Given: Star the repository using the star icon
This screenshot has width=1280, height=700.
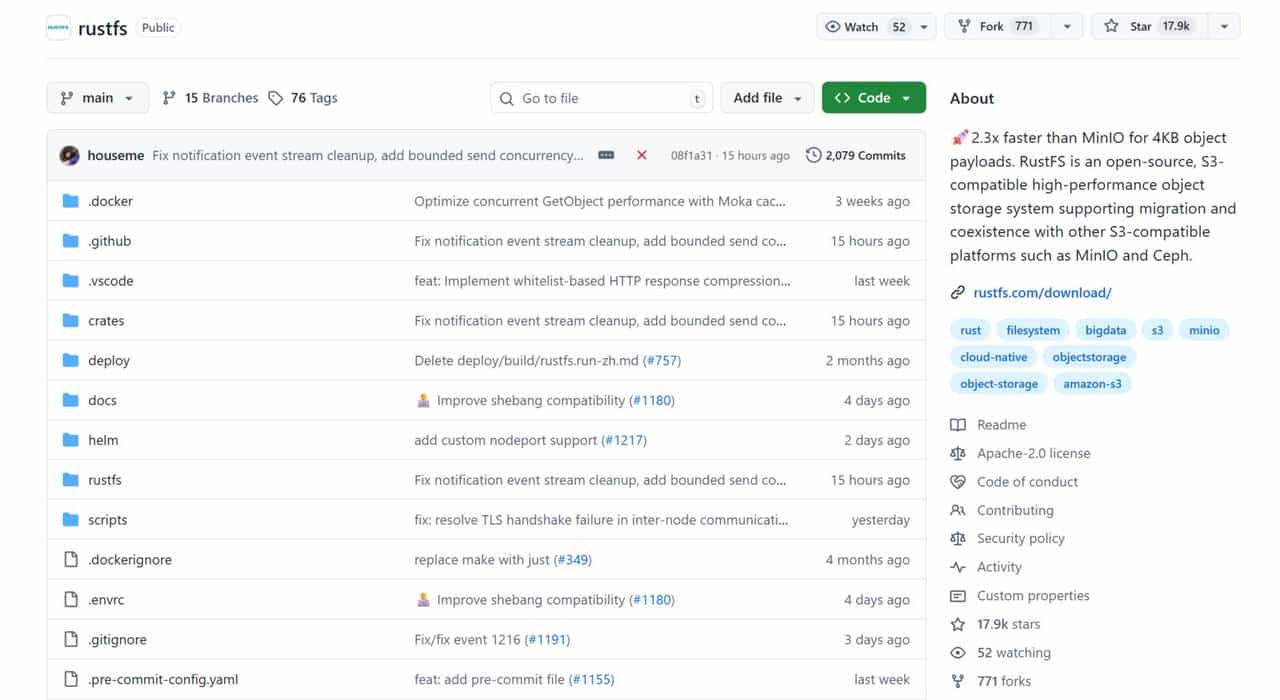Looking at the screenshot, I should (1110, 26).
